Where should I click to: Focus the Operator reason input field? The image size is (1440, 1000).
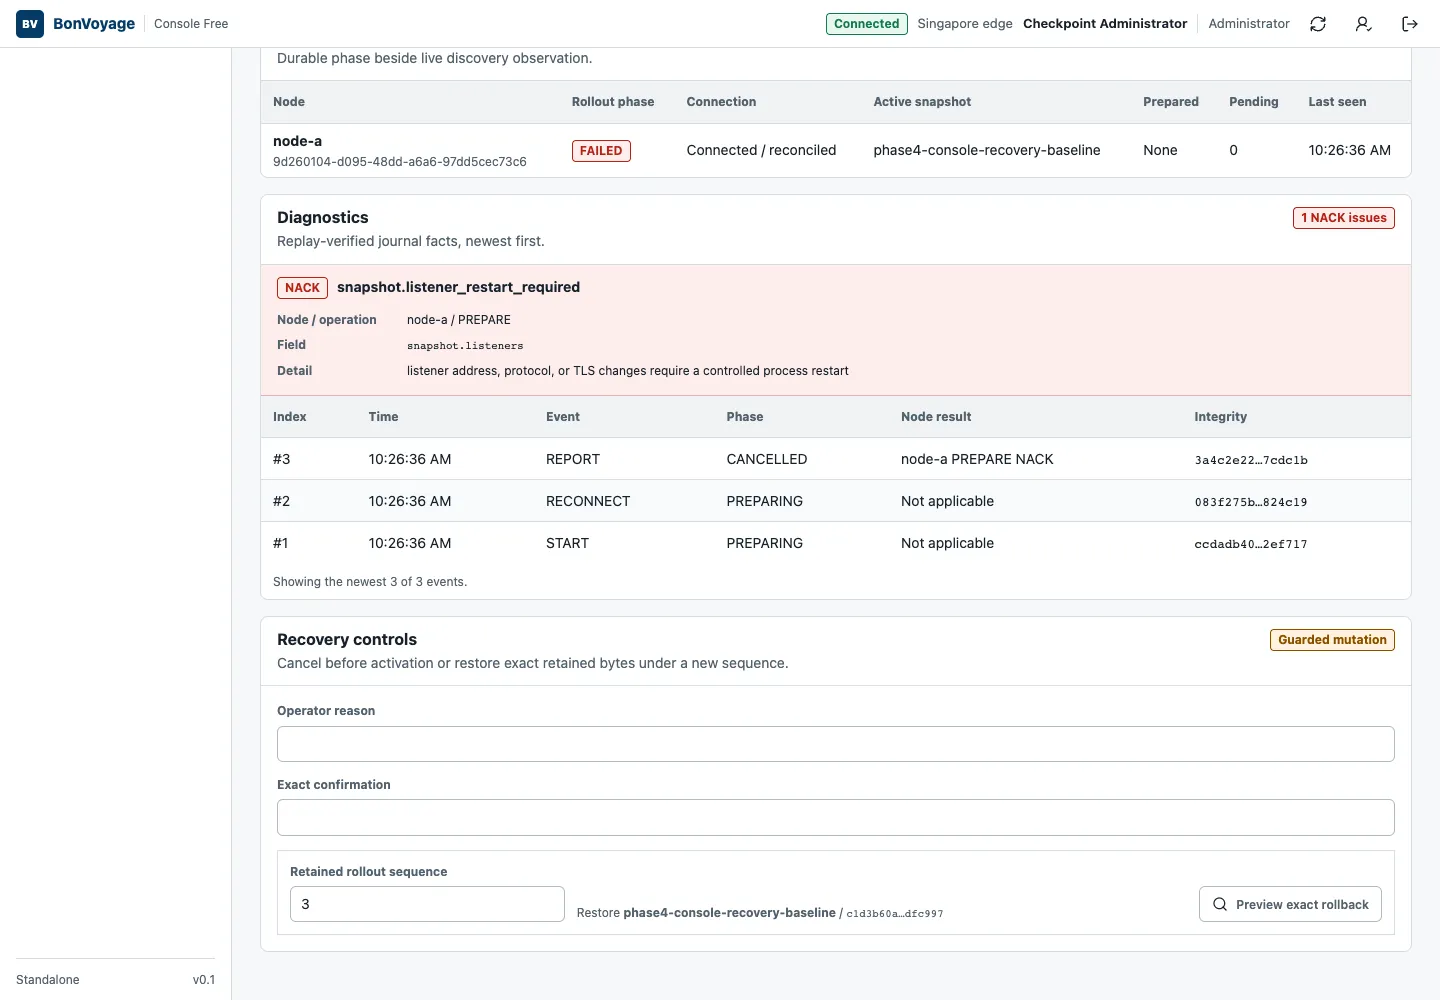click(836, 744)
